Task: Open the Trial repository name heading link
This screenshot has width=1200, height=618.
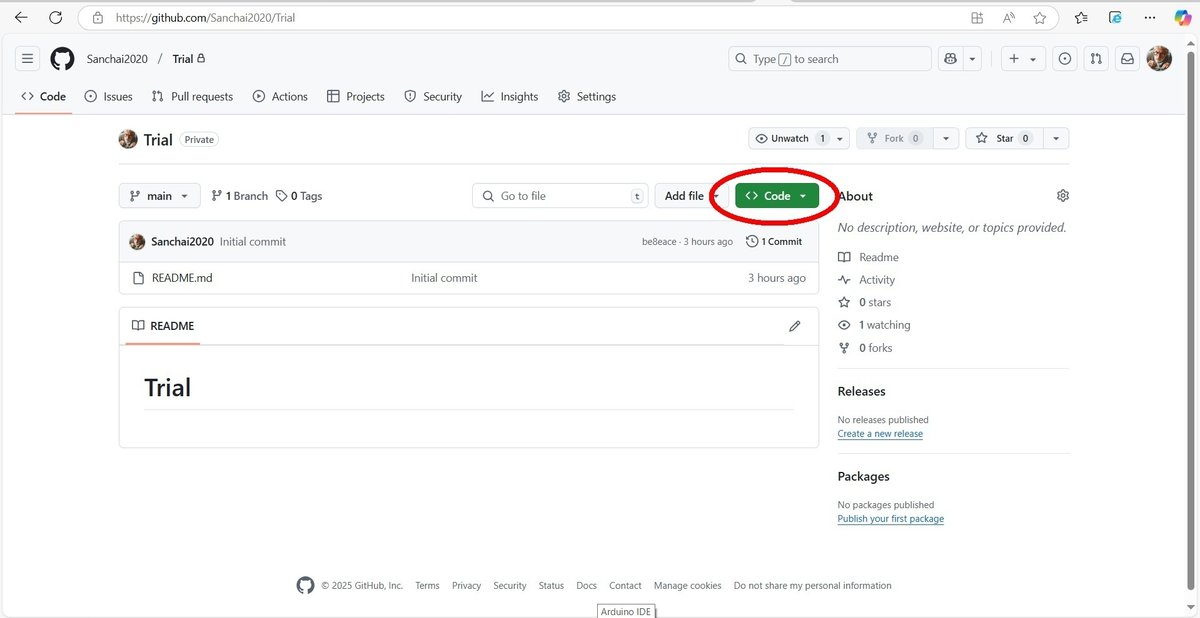Action: [158, 140]
